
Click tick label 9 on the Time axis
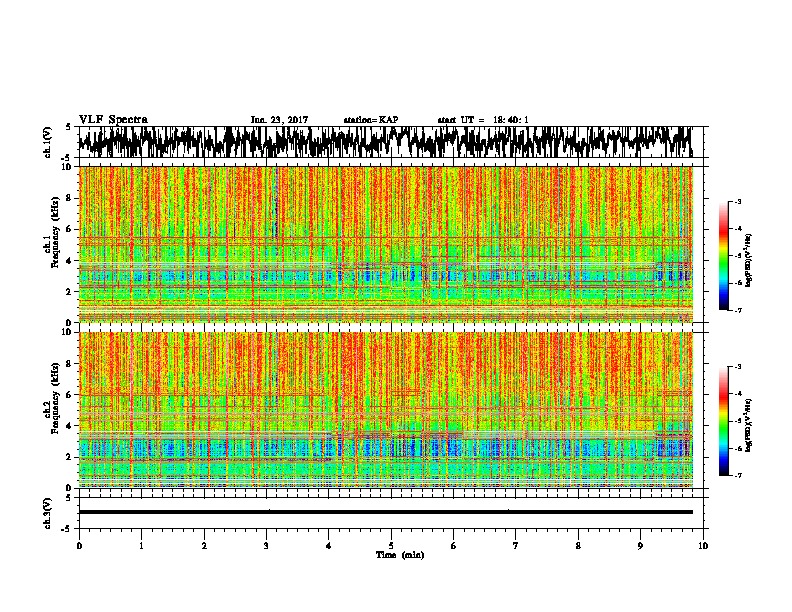click(640, 546)
